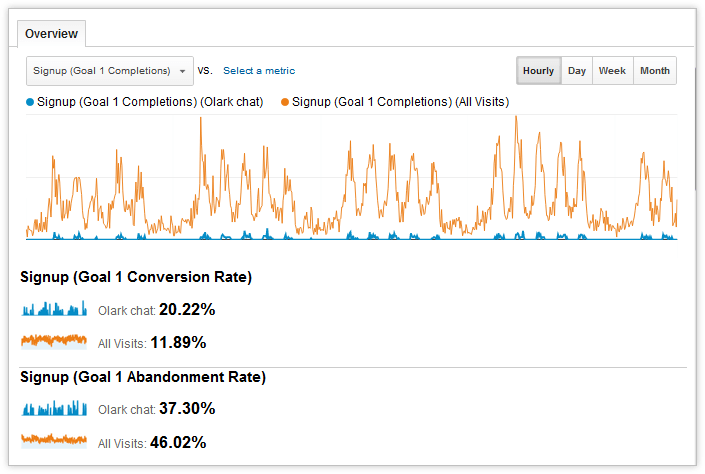Open the Signup (Goal 1 Completions) metric dropdown

pos(109,71)
